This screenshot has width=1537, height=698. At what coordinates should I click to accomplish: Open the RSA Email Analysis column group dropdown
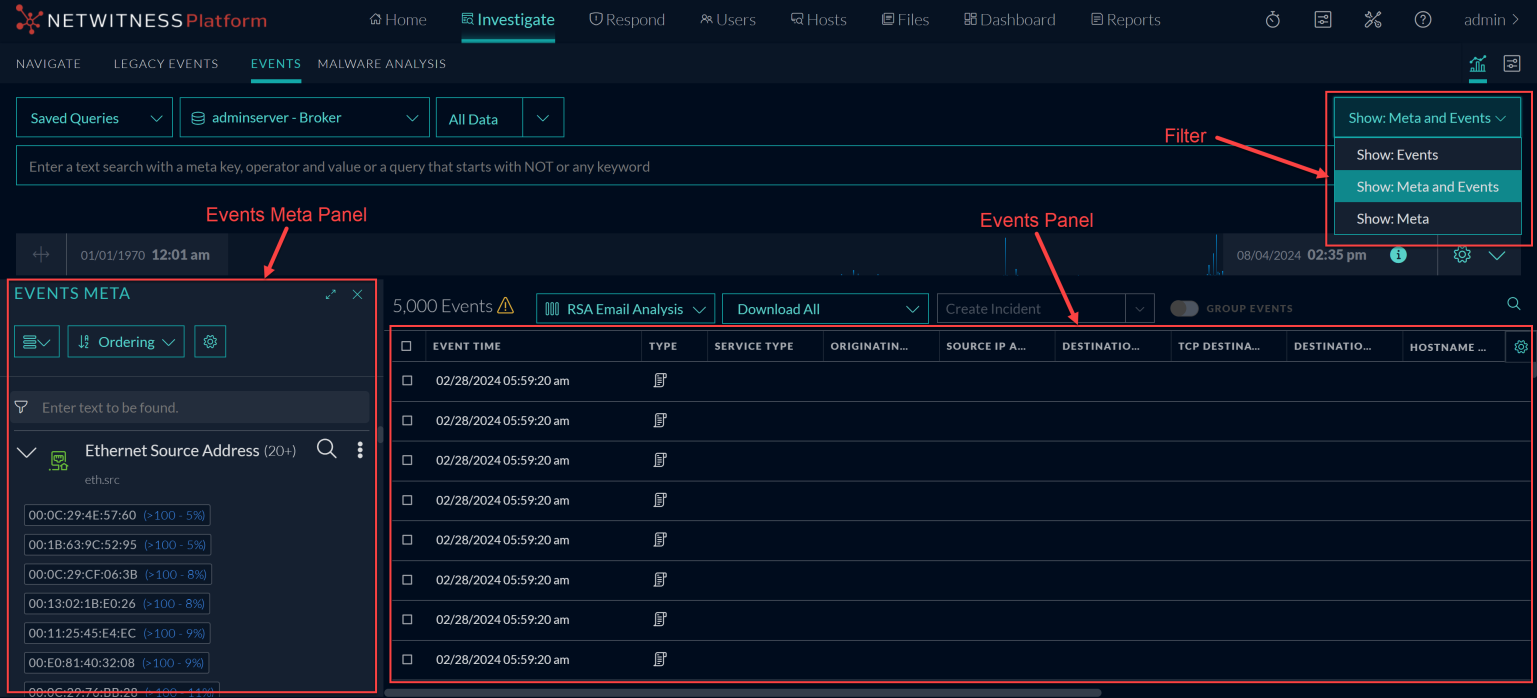click(x=625, y=309)
